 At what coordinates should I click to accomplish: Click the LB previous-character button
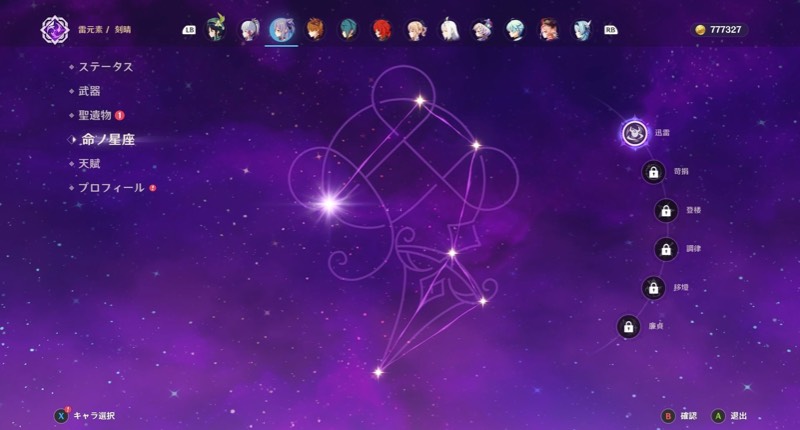[x=189, y=30]
